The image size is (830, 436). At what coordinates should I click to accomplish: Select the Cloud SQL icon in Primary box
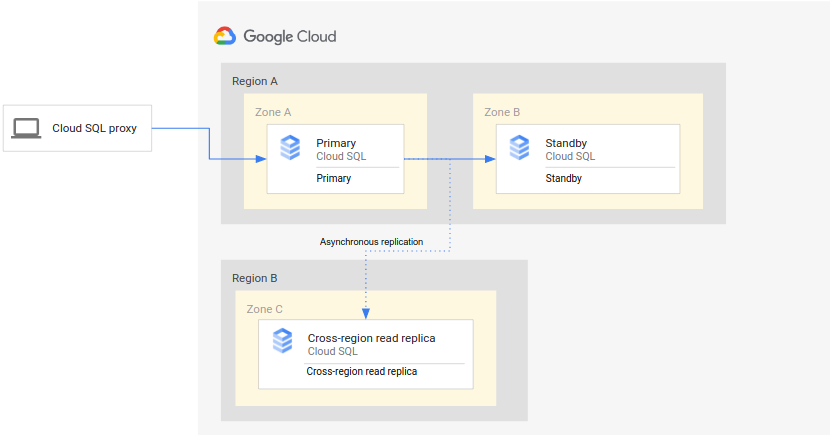click(290, 148)
